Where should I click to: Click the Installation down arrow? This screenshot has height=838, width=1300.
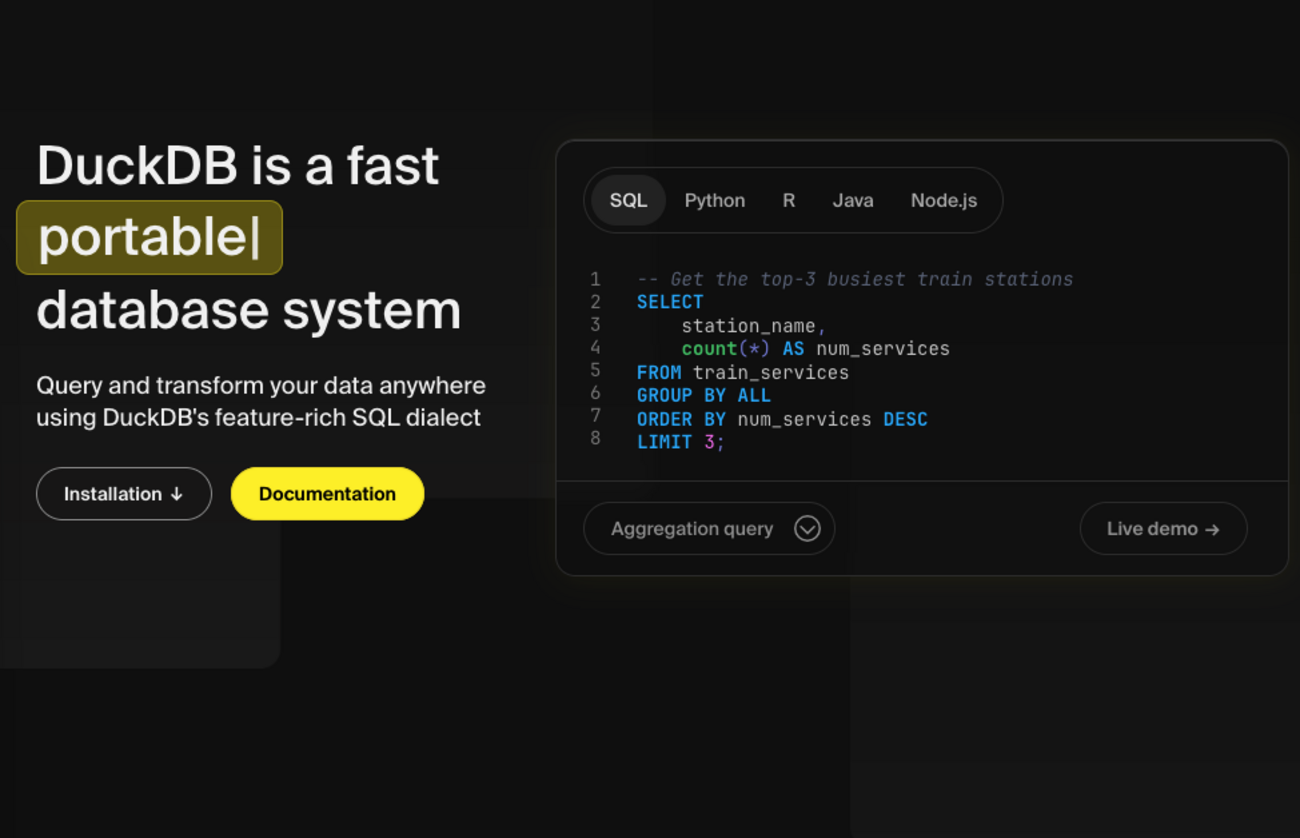click(x=178, y=493)
